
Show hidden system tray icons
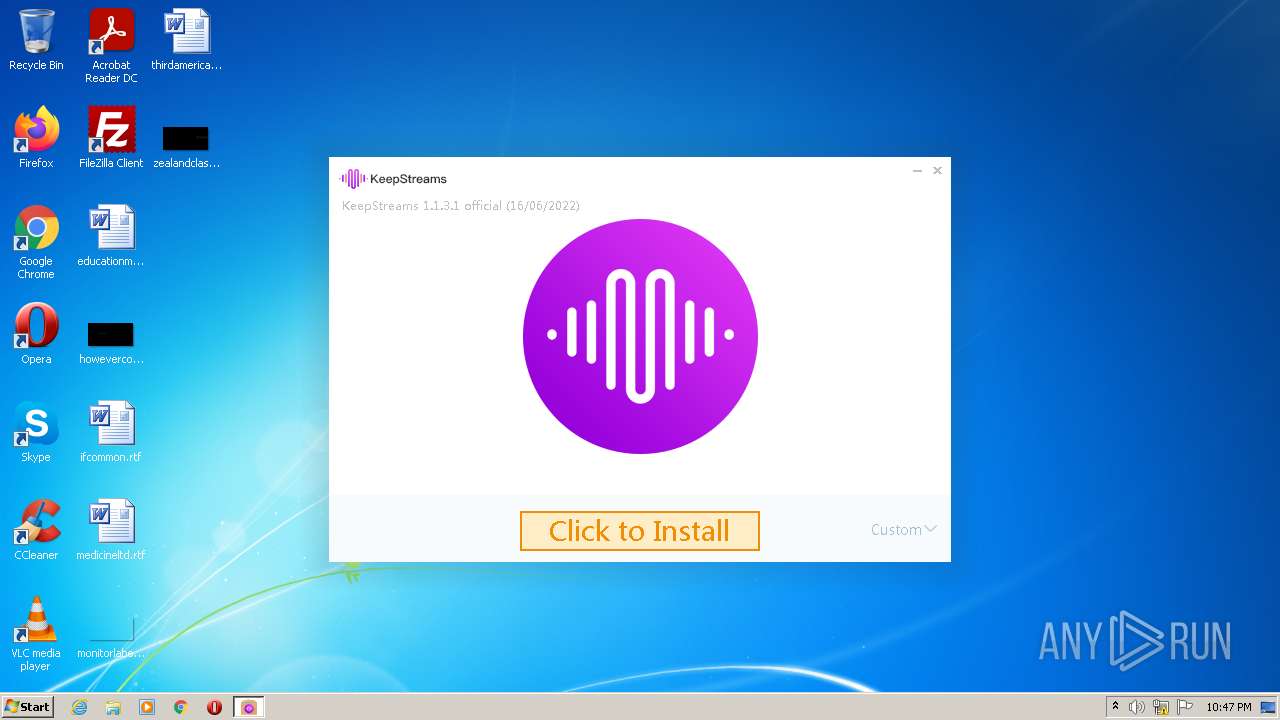coord(1116,707)
